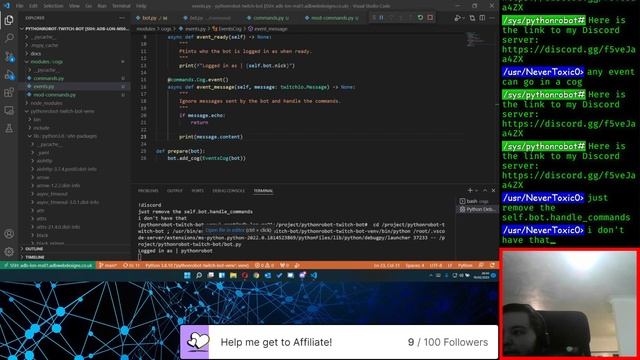
Task: Open the Source Control view
Action: tap(9, 56)
